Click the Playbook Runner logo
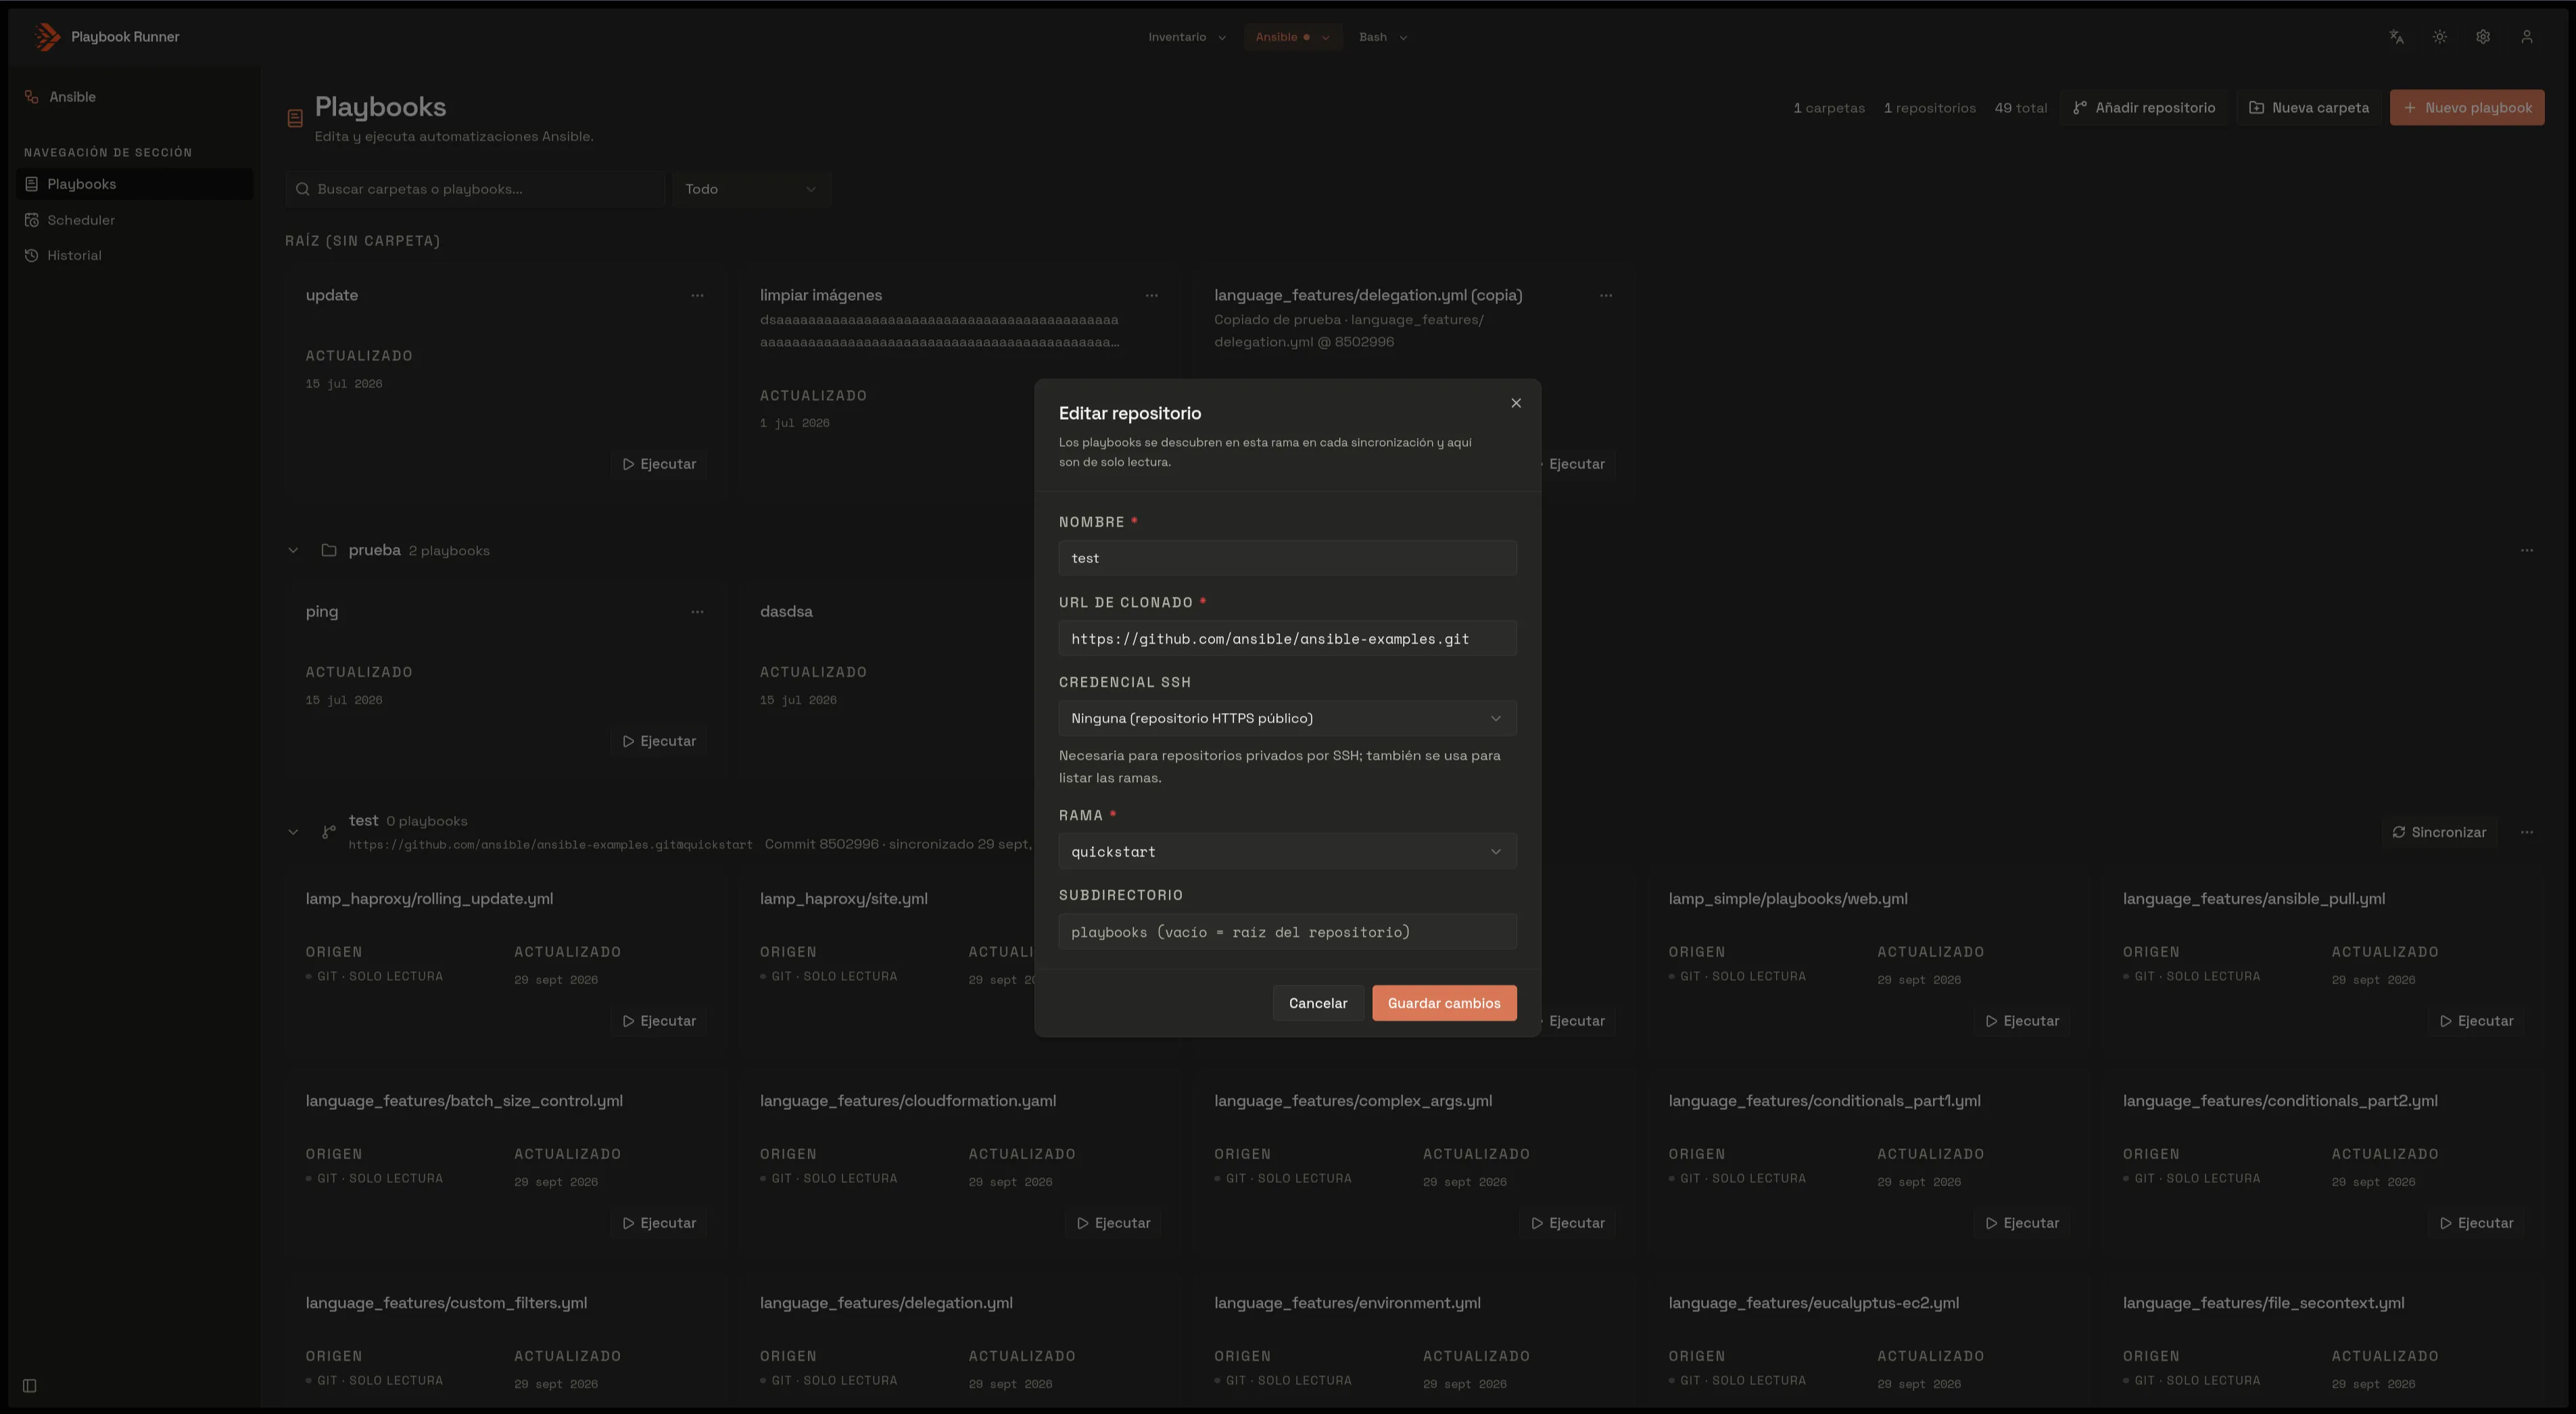 coord(47,37)
